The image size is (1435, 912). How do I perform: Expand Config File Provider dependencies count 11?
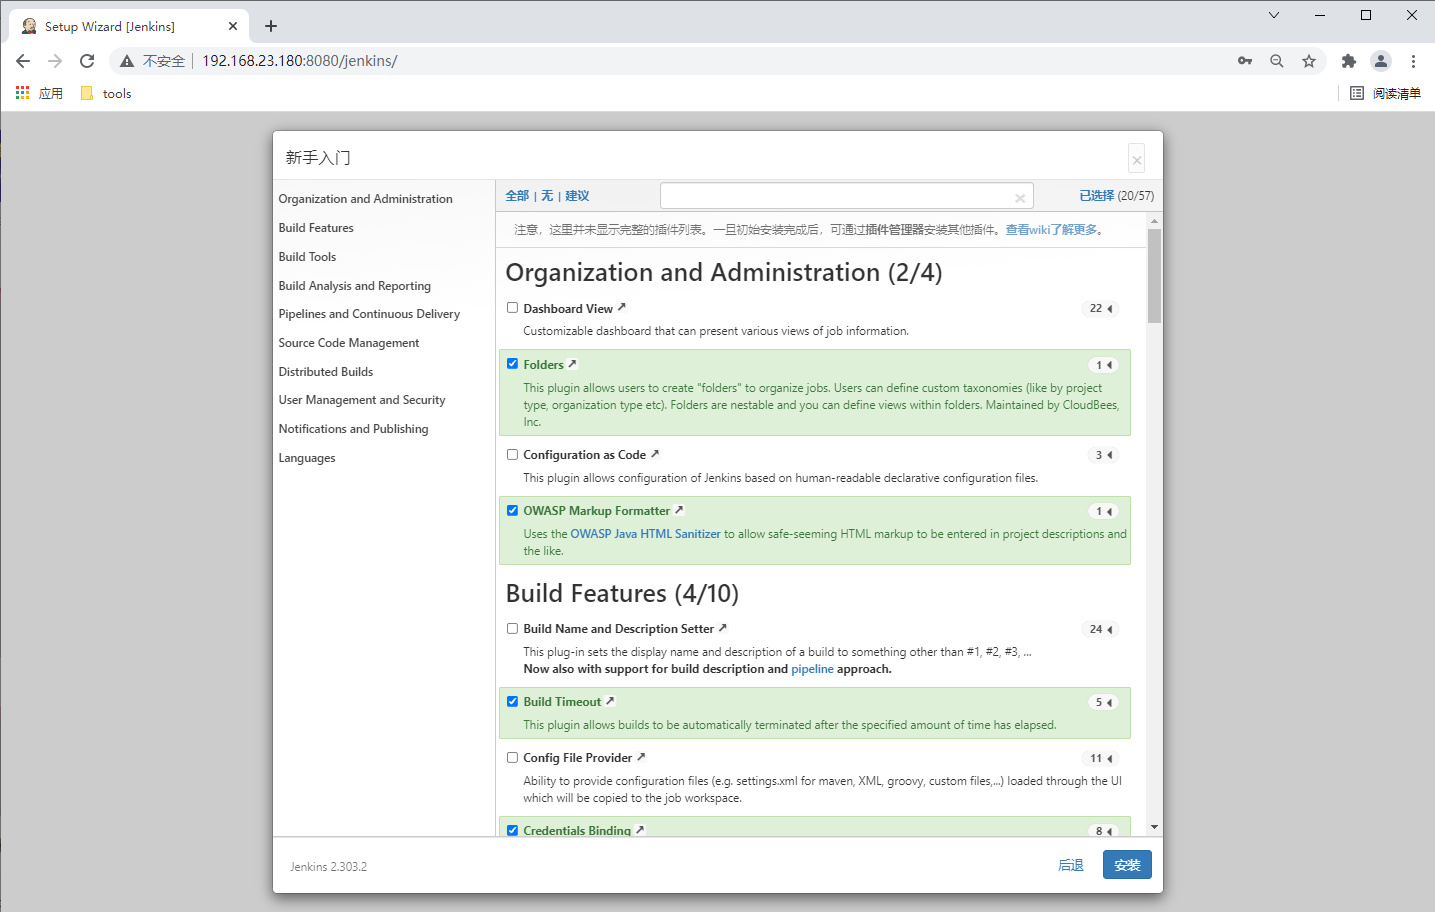[x=1100, y=758]
